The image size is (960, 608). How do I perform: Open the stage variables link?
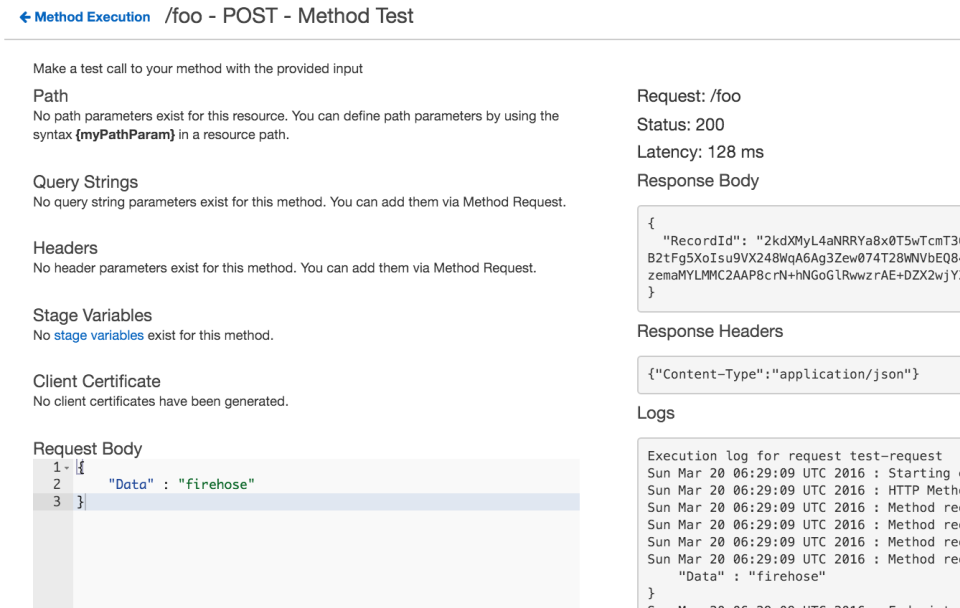(x=98, y=335)
